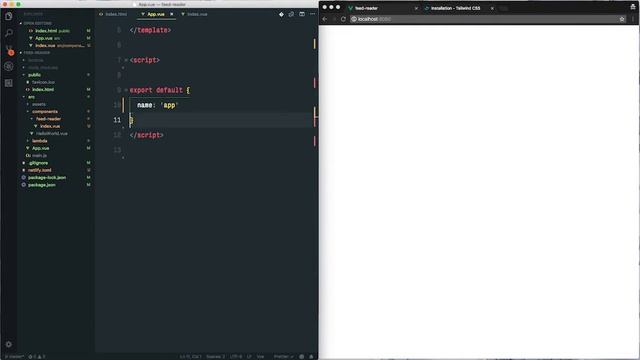Switch to Installation - Tailwind CSS browser tab

[x=456, y=8]
